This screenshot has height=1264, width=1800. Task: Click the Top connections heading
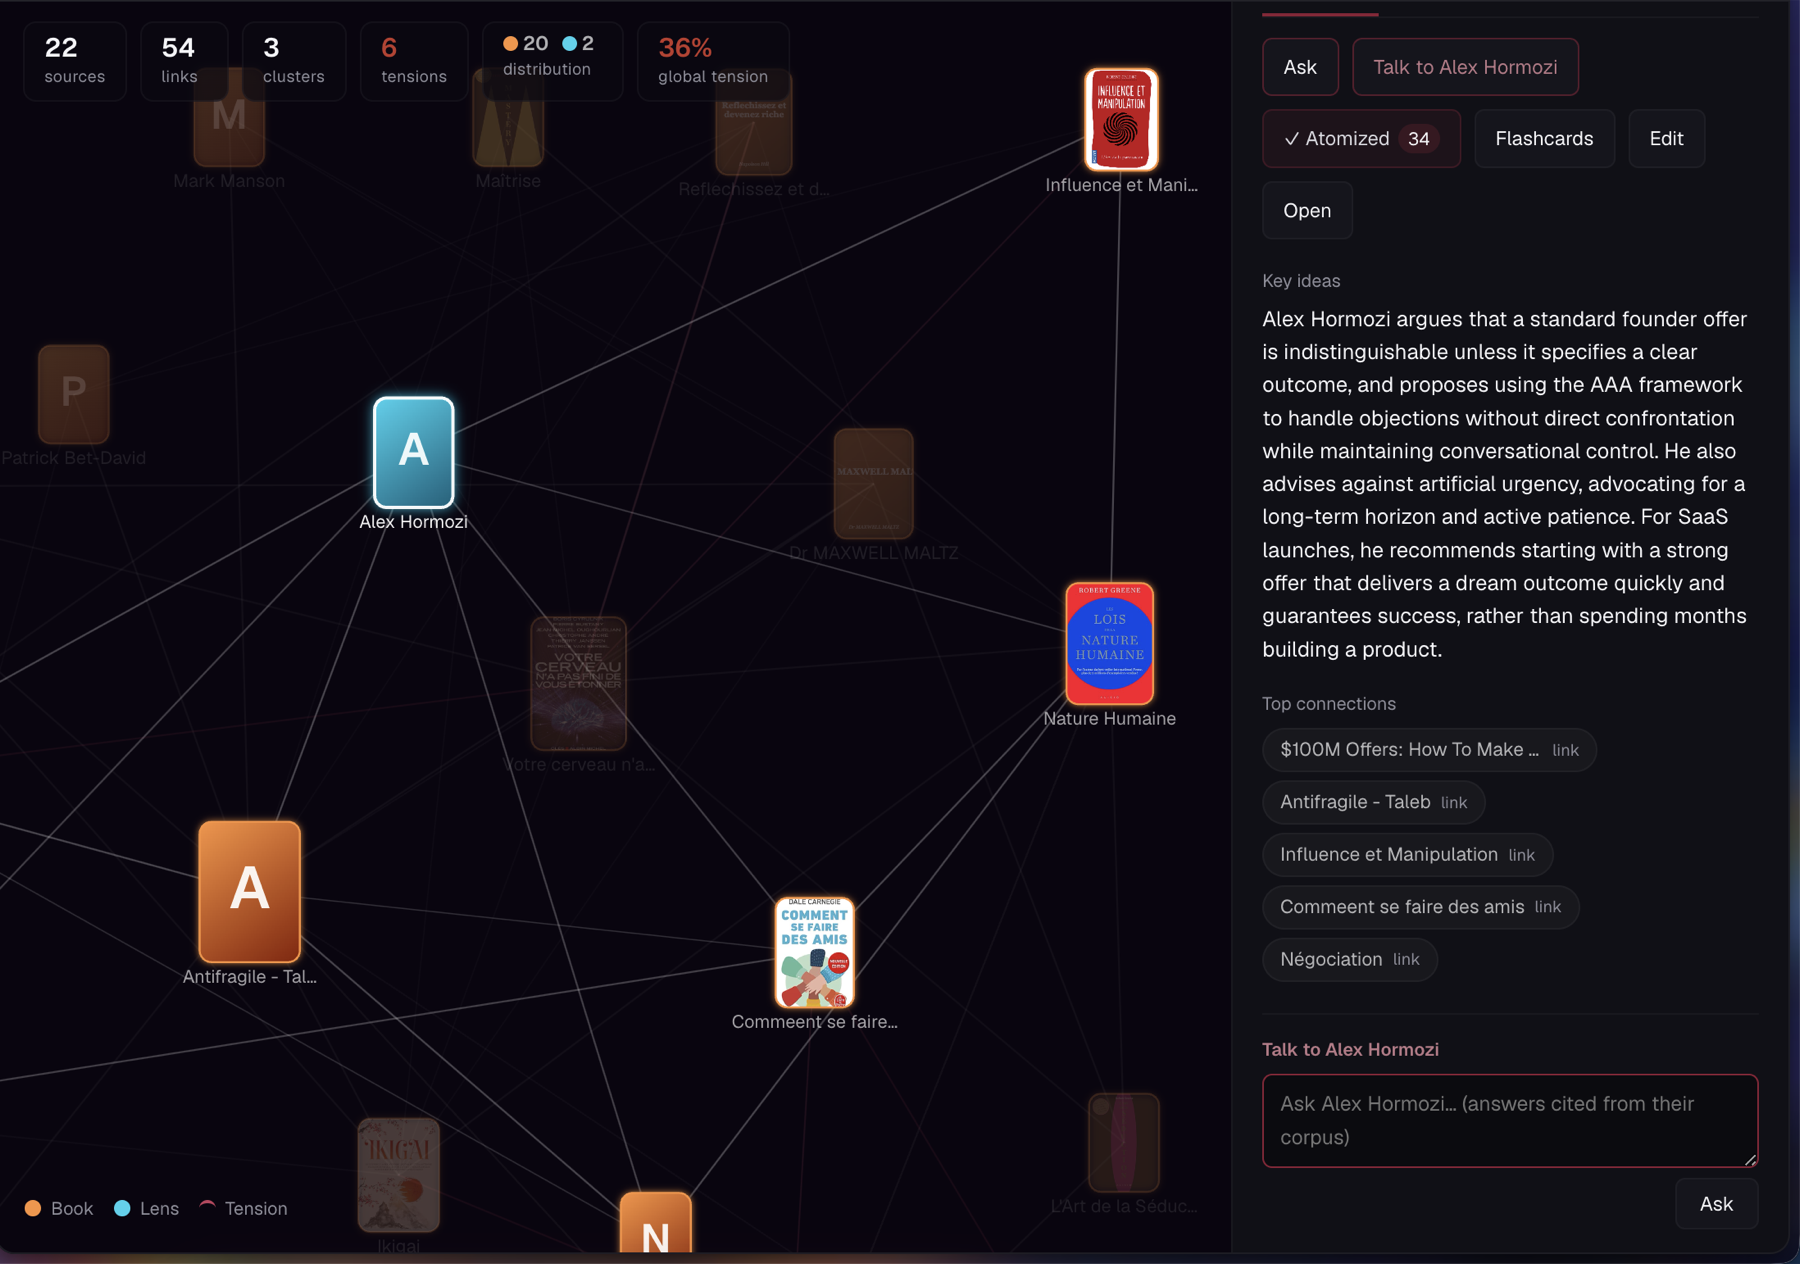[1328, 704]
